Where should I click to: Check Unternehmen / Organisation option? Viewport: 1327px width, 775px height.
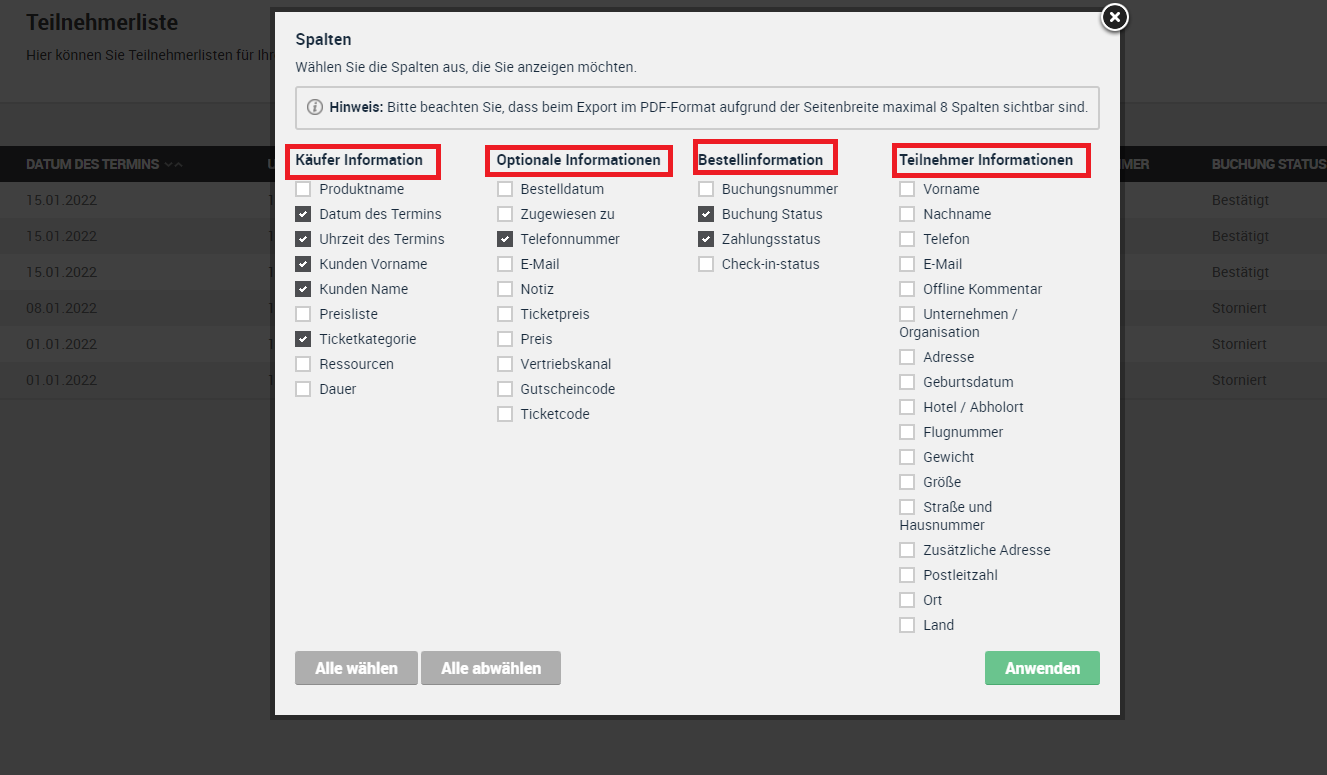(907, 314)
